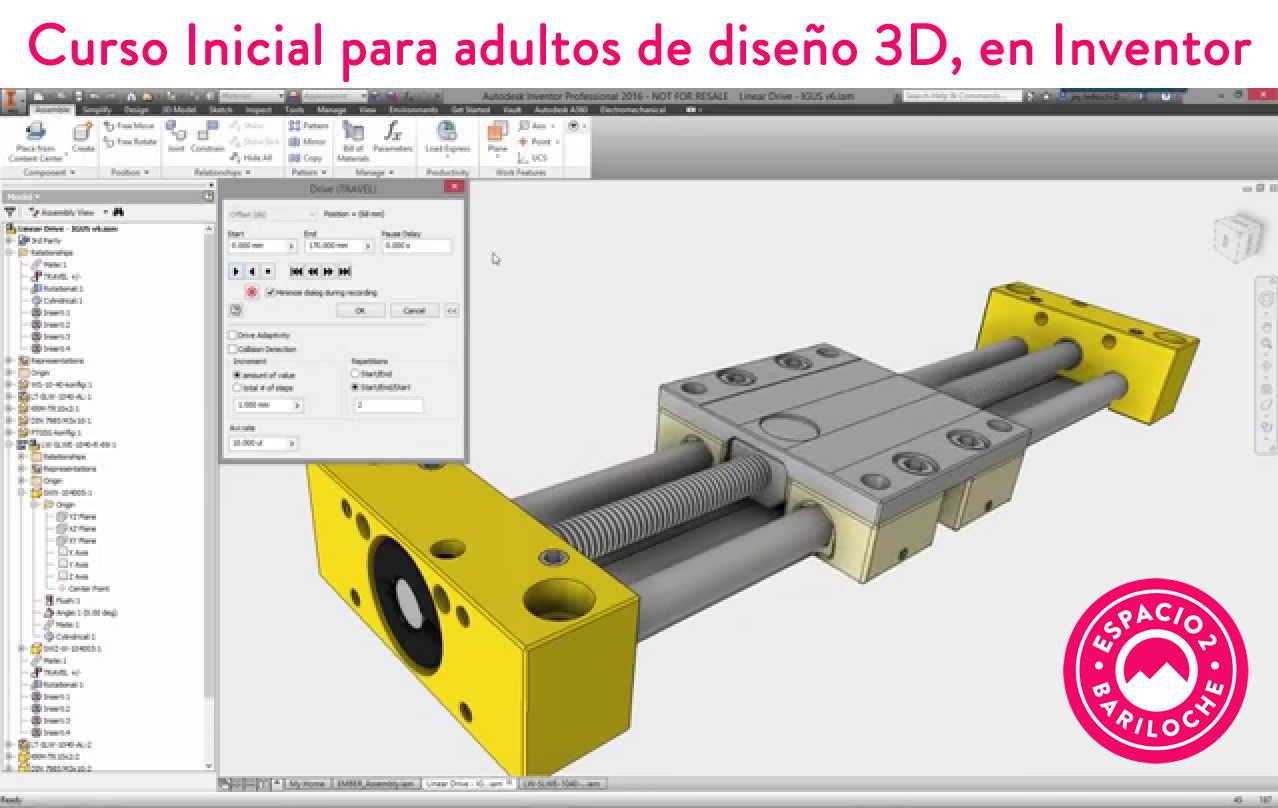Open the My Home document tab
The width and height of the screenshot is (1278, 808).
[x=307, y=784]
